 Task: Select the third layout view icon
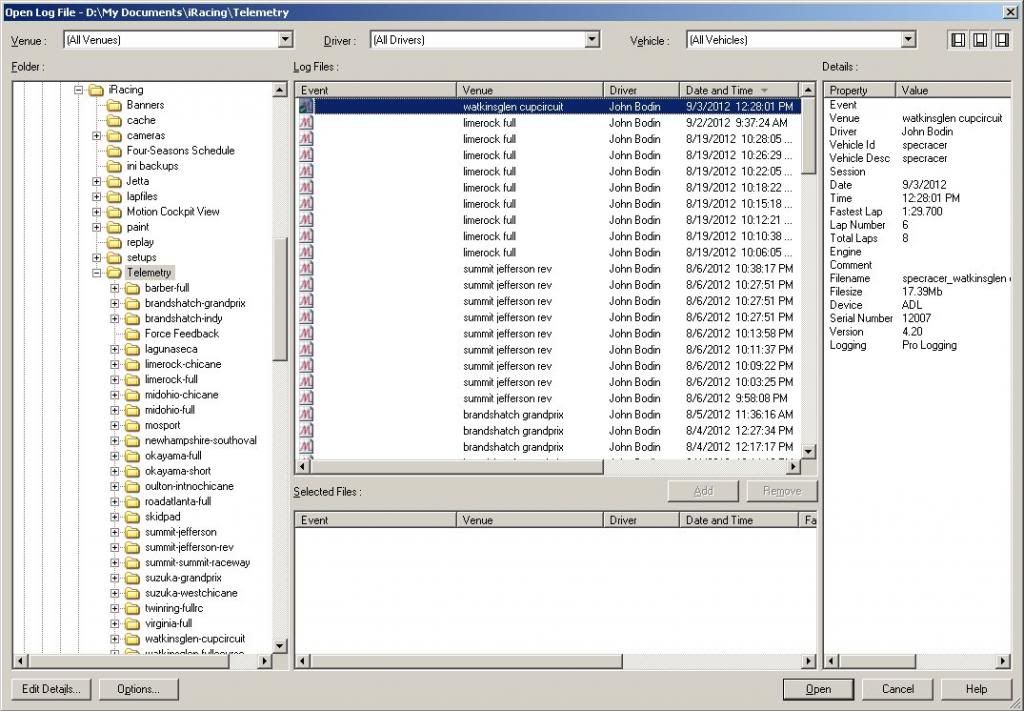pyautogui.click(x=1001, y=40)
